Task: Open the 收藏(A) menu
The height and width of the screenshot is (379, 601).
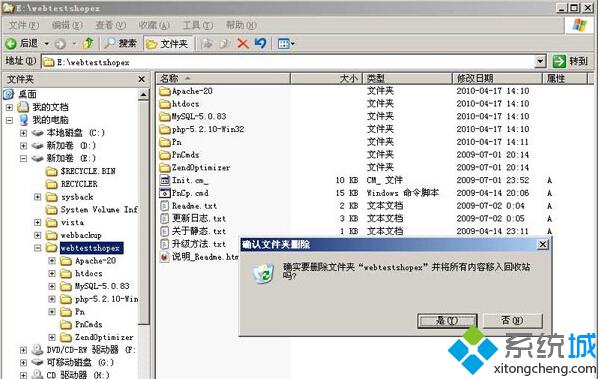Action: pos(154,25)
